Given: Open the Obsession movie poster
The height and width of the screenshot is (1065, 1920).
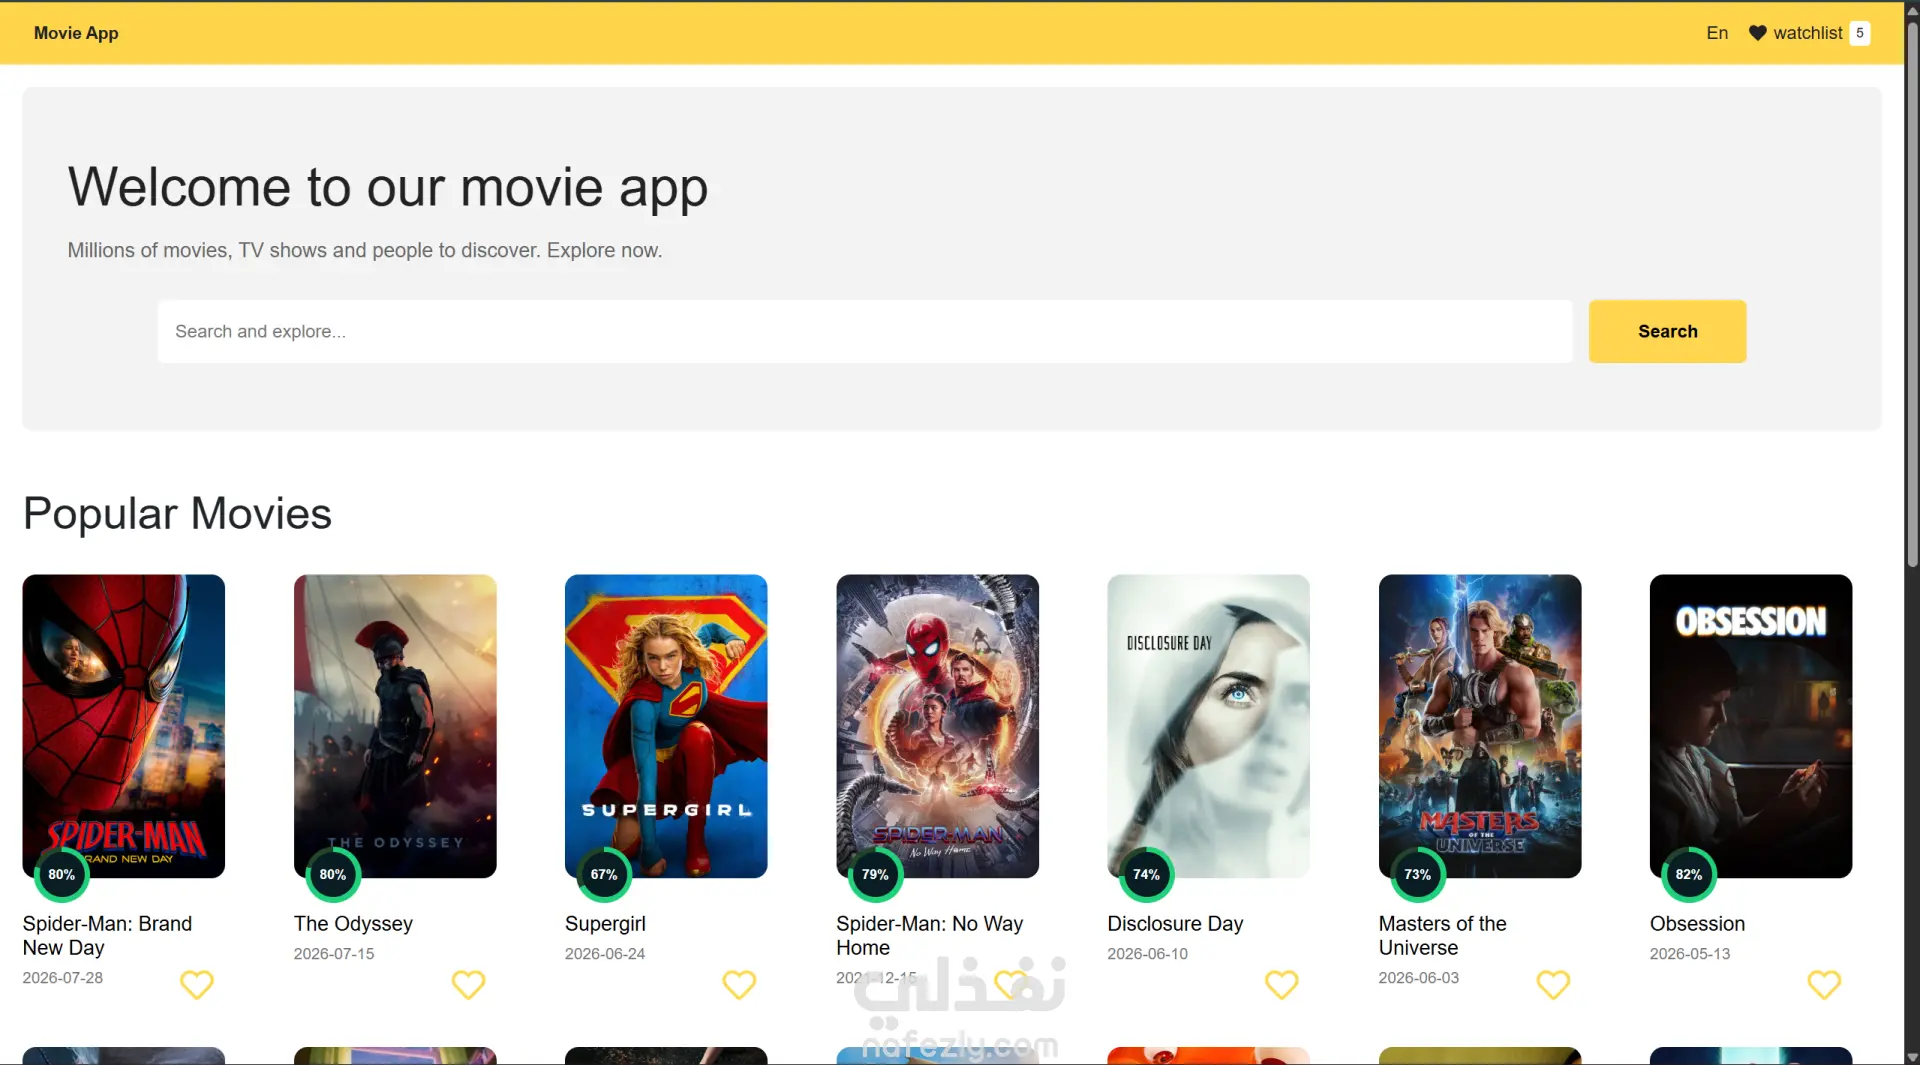Looking at the screenshot, I should (1751, 726).
